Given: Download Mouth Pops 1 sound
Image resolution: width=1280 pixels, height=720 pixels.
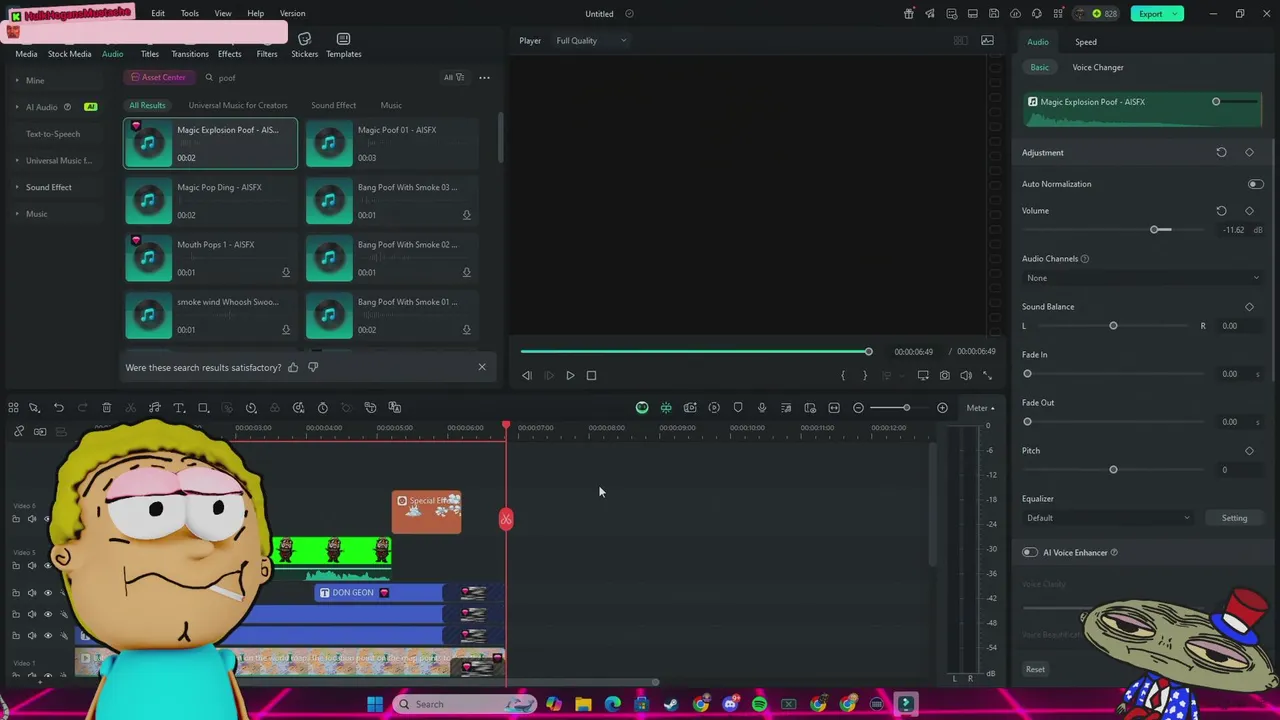Looking at the screenshot, I should click(286, 272).
